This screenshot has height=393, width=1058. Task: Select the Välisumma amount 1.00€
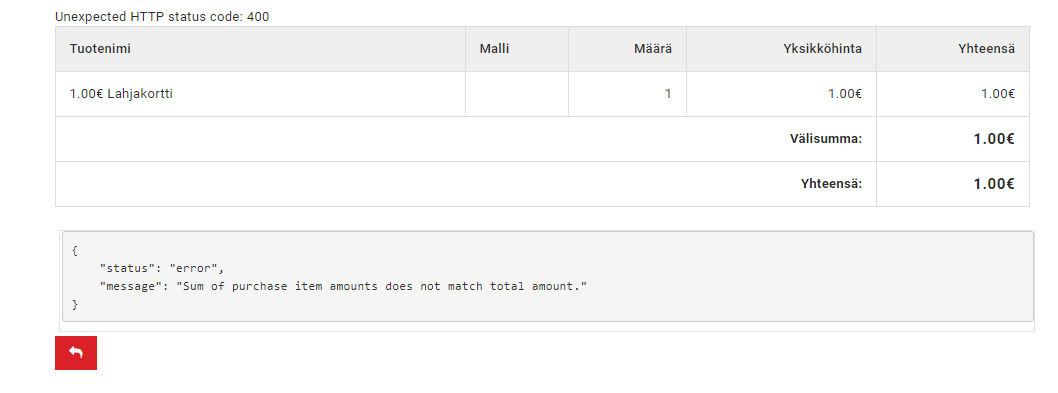tap(994, 138)
